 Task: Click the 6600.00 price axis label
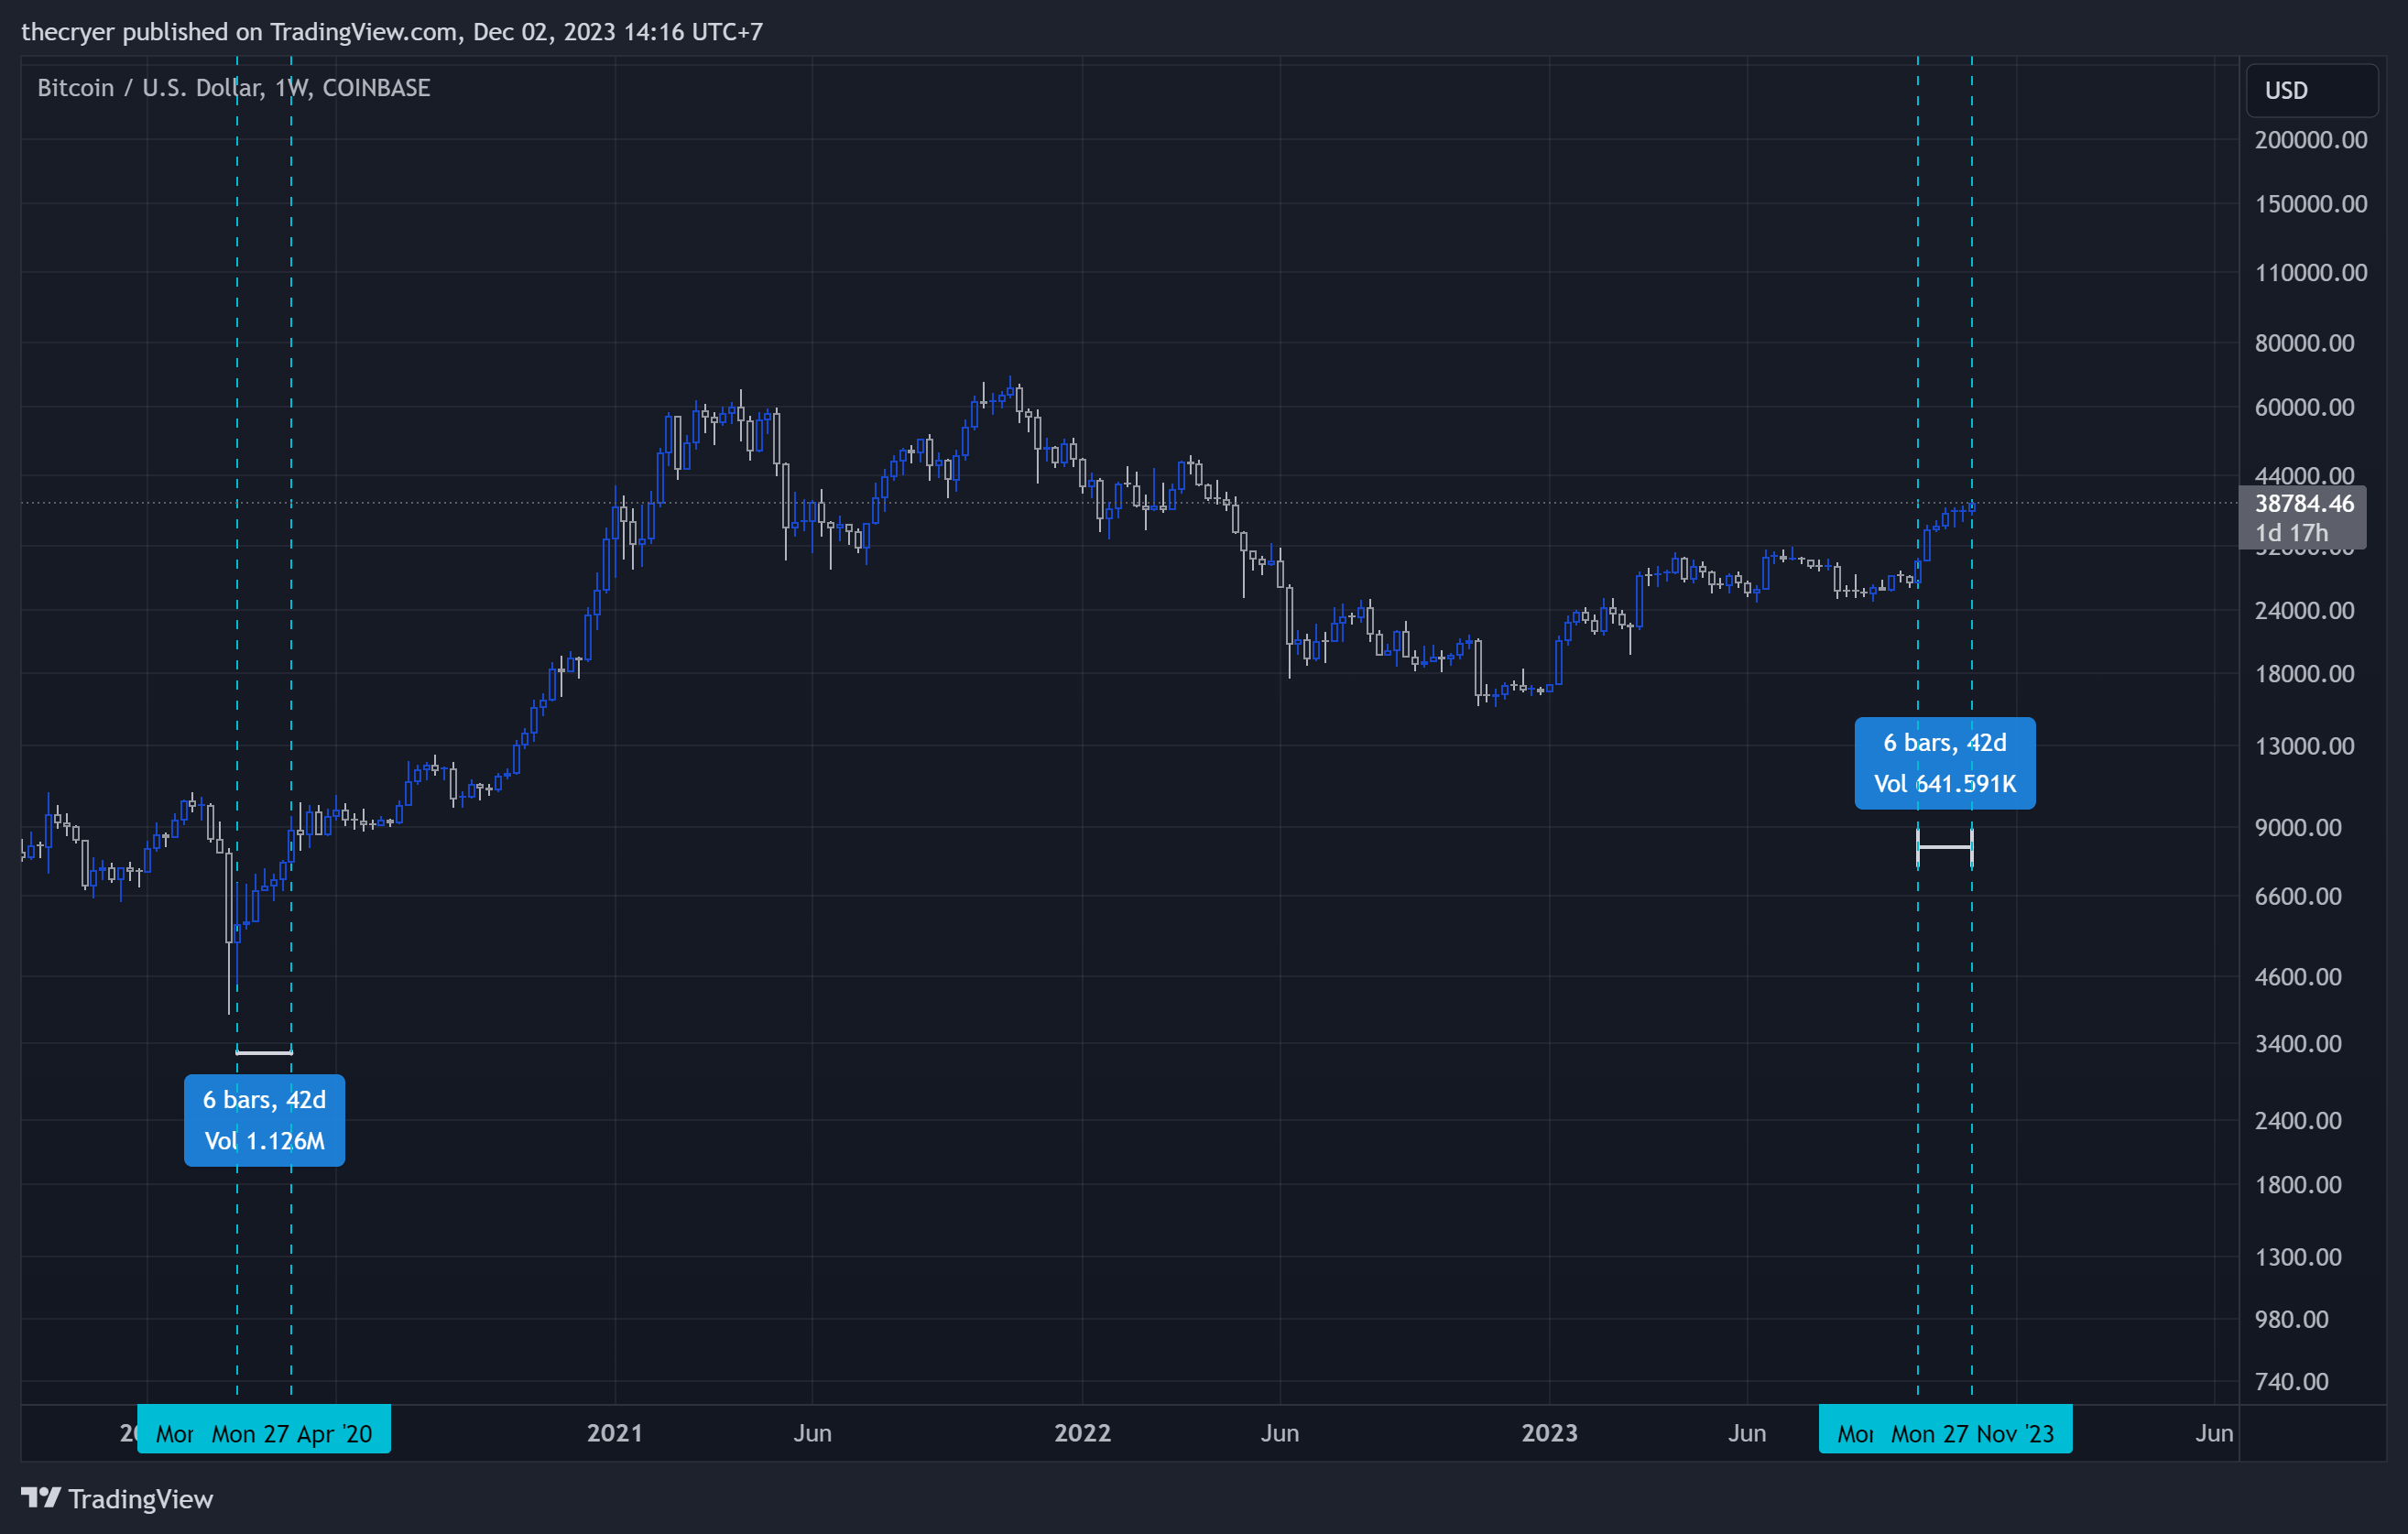2298,896
